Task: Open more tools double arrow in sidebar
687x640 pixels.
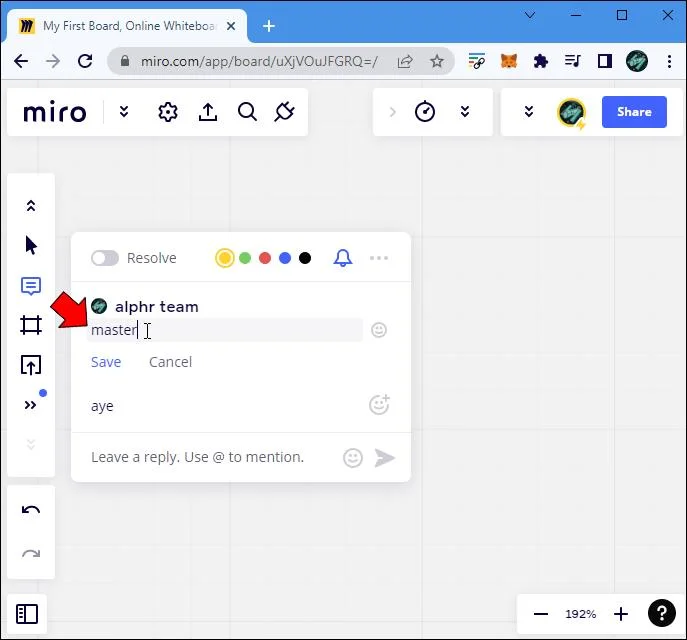Action: coord(30,405)
